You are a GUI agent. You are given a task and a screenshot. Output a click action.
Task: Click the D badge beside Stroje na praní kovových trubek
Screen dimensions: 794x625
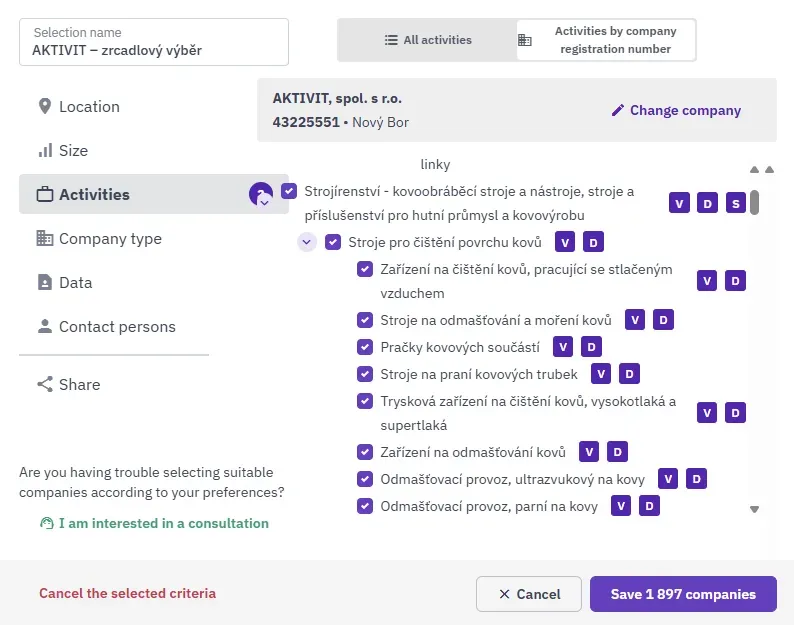click(x=629, y=374)
